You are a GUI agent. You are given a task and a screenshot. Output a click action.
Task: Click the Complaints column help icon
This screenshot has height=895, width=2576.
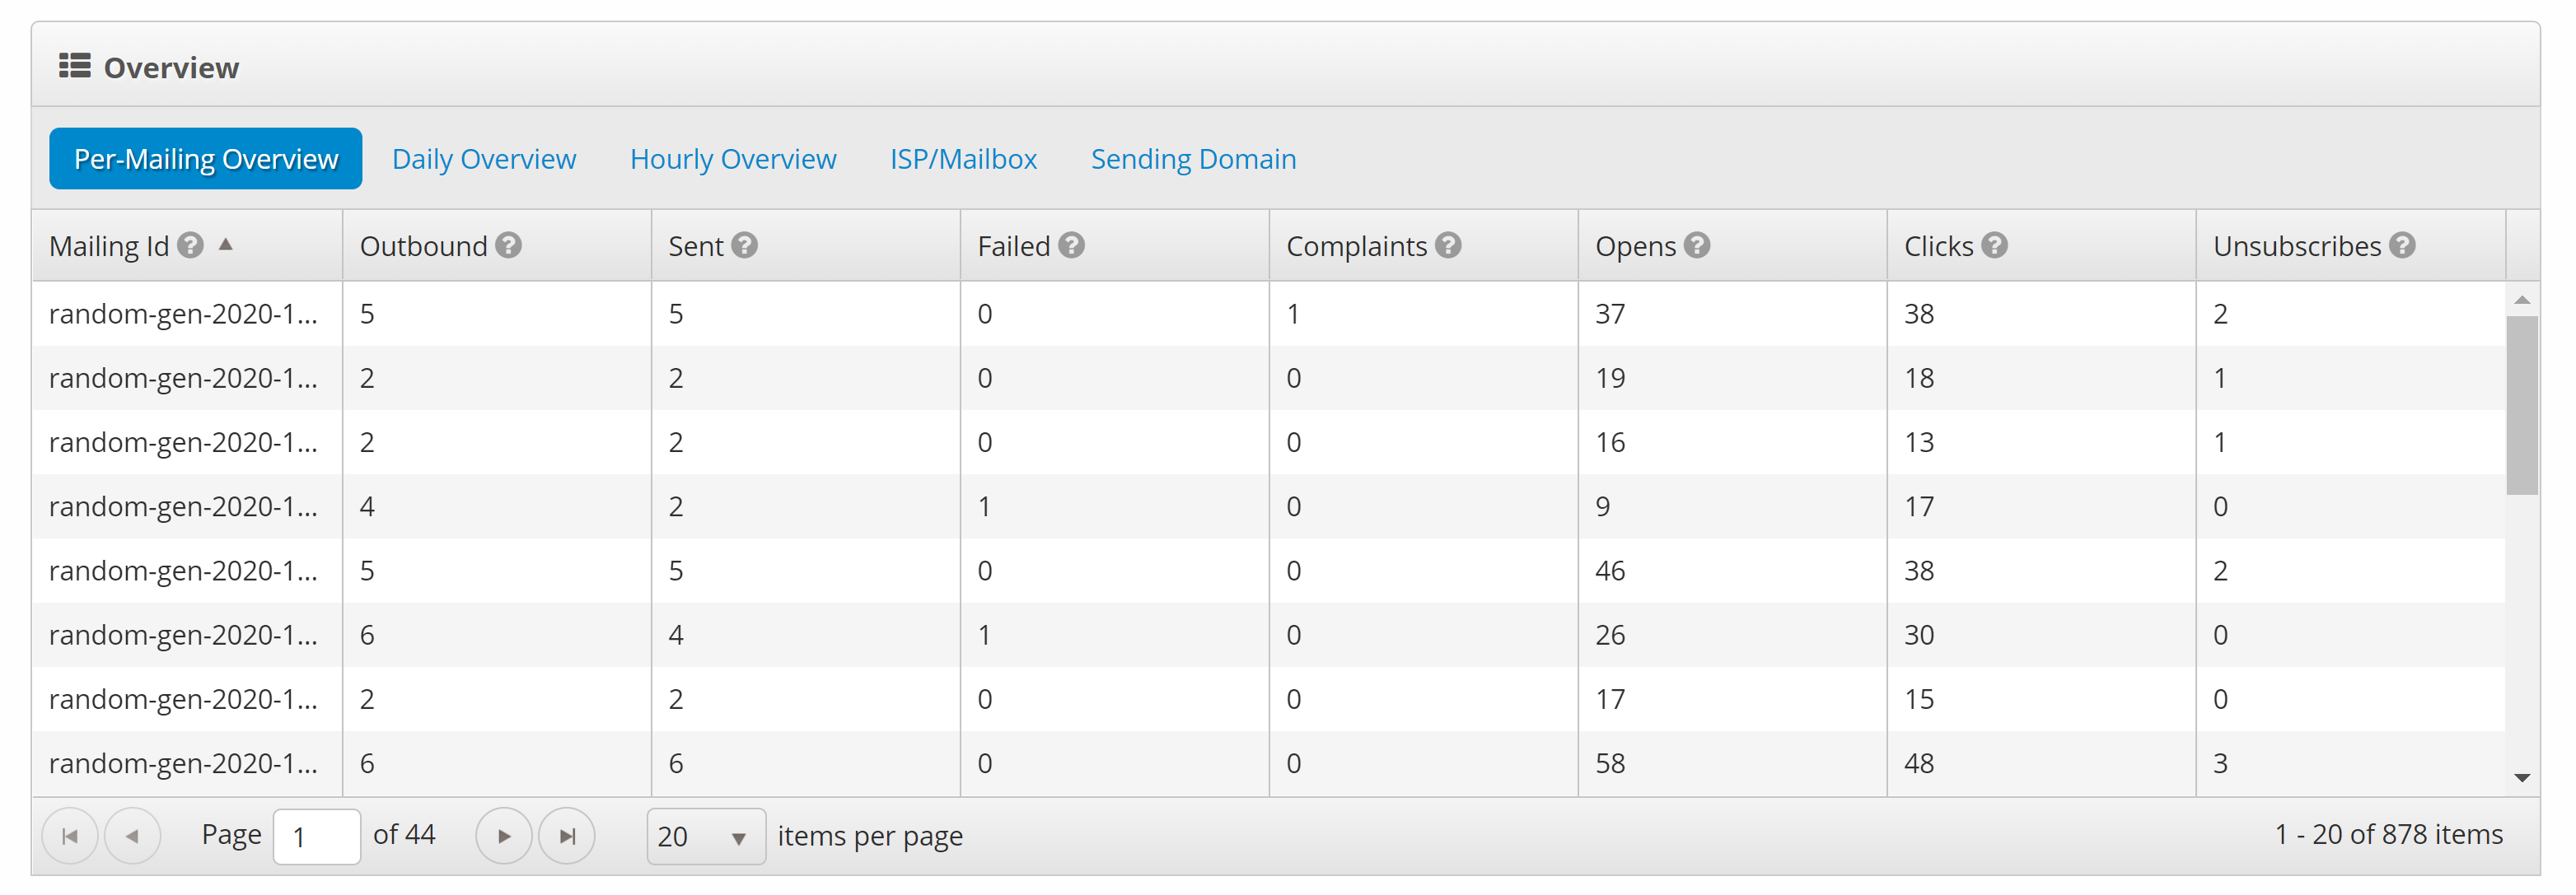pos(1448,245)
